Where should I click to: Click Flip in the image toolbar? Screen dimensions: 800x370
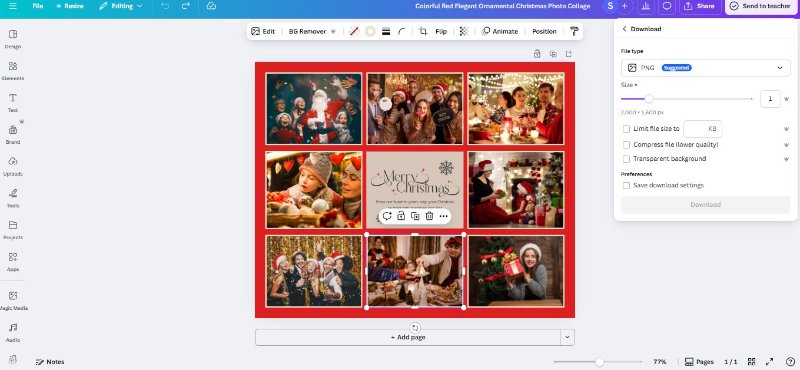click(441, 31)
